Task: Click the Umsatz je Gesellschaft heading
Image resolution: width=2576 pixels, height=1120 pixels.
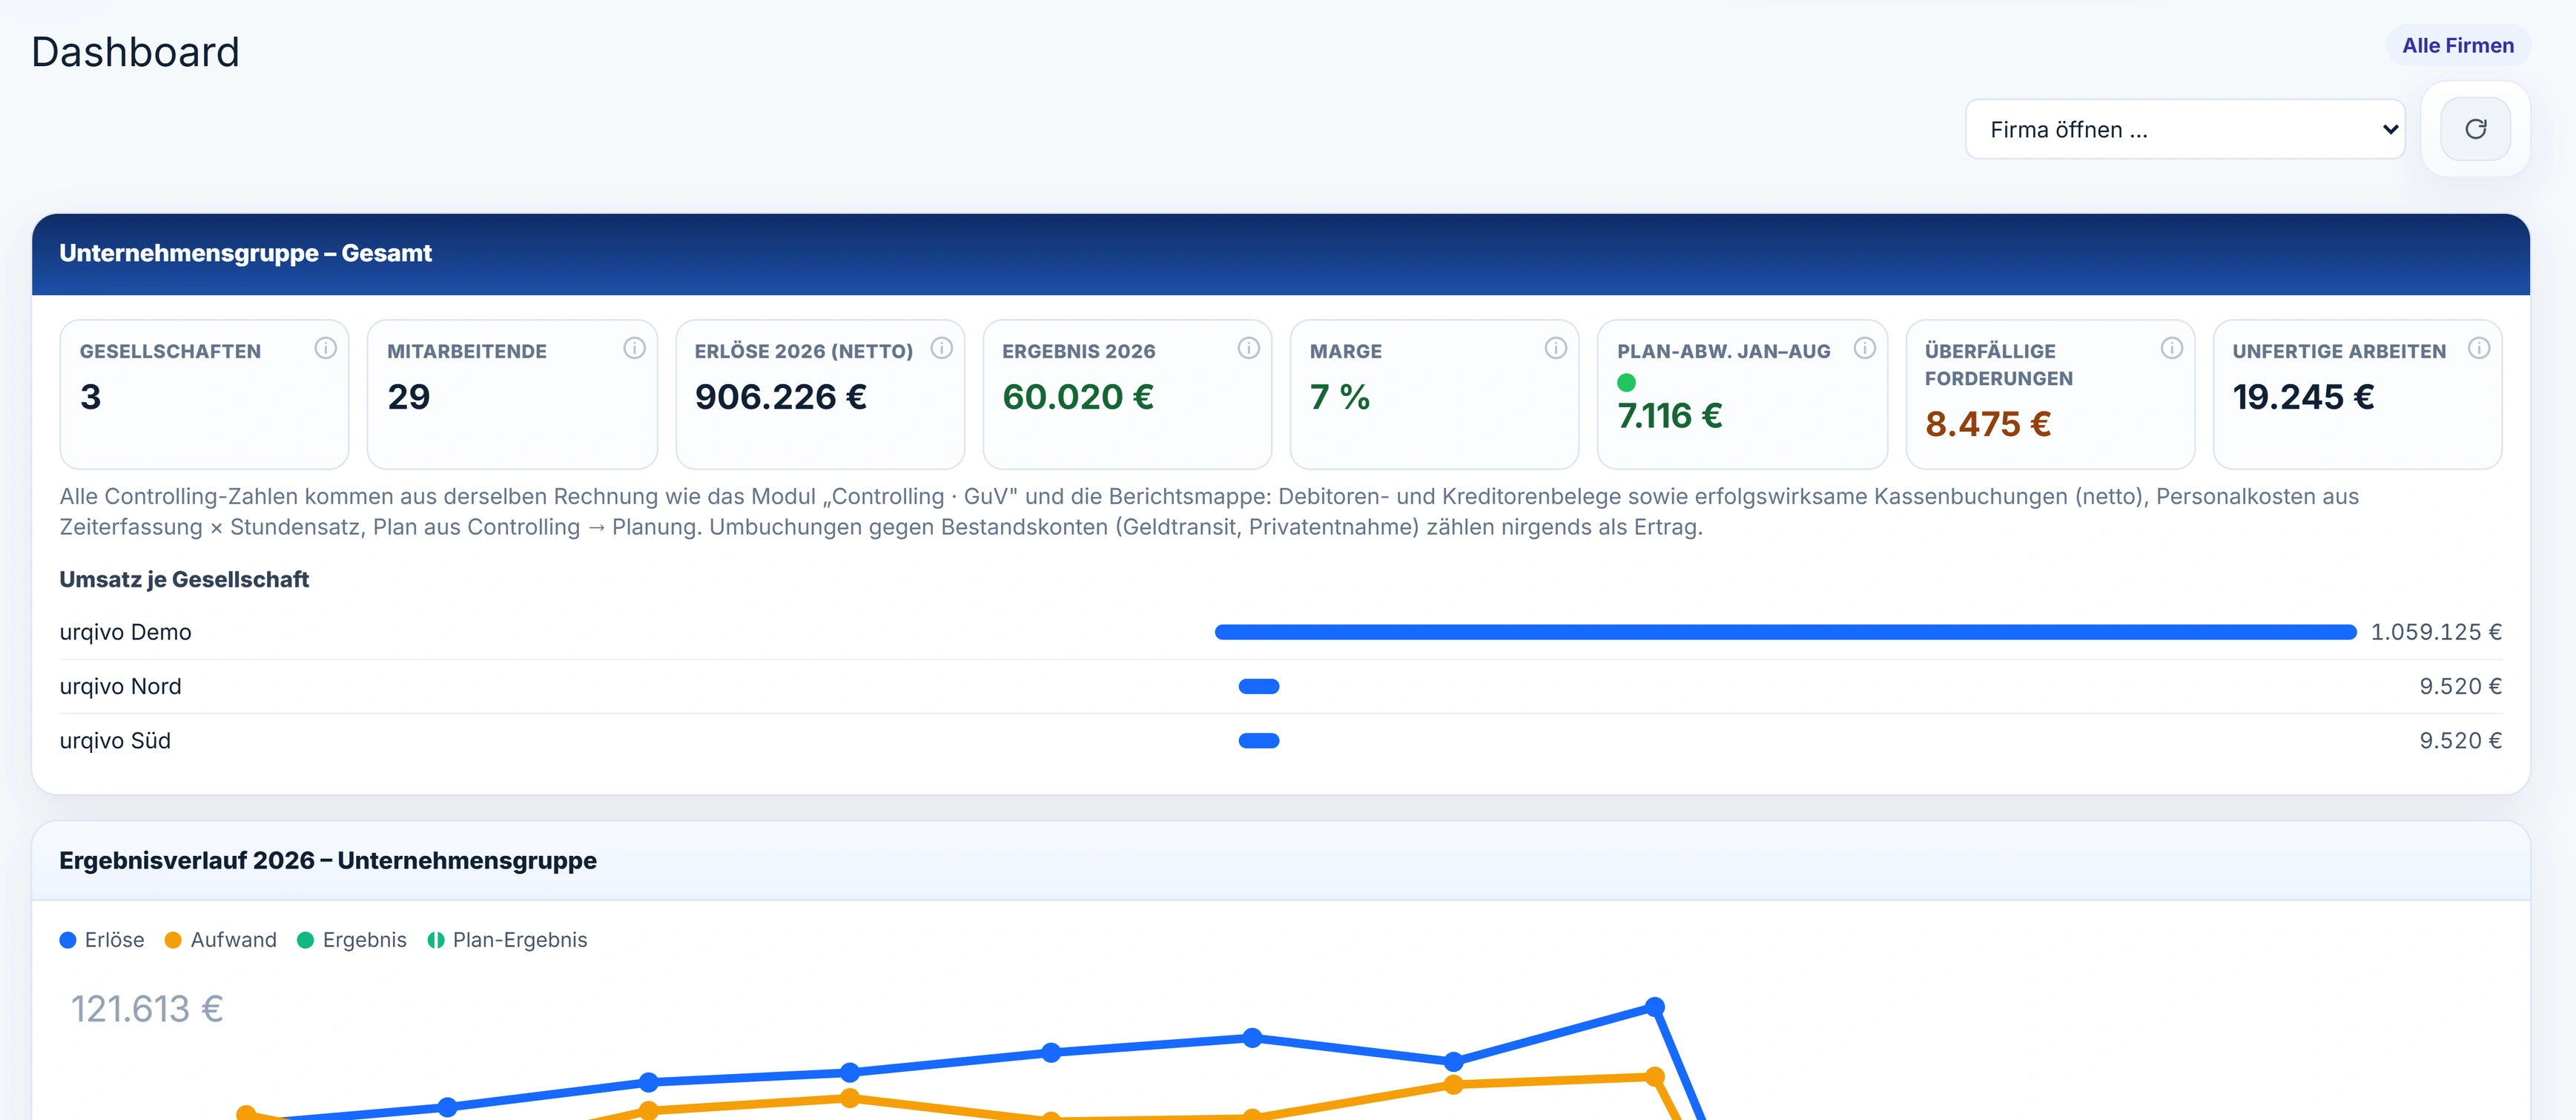Action: 184,580
